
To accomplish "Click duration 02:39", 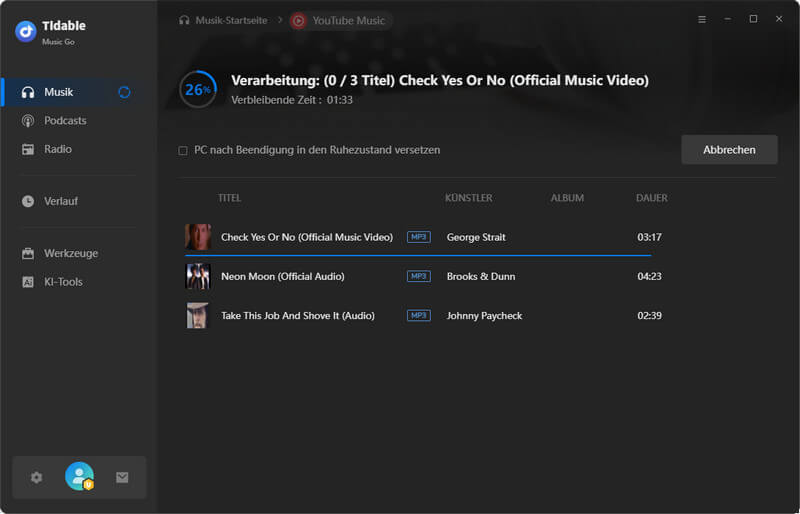I will point(649,315).
